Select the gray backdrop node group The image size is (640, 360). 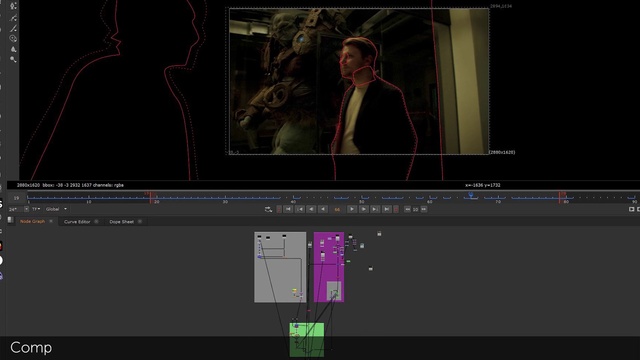[280, 267]
